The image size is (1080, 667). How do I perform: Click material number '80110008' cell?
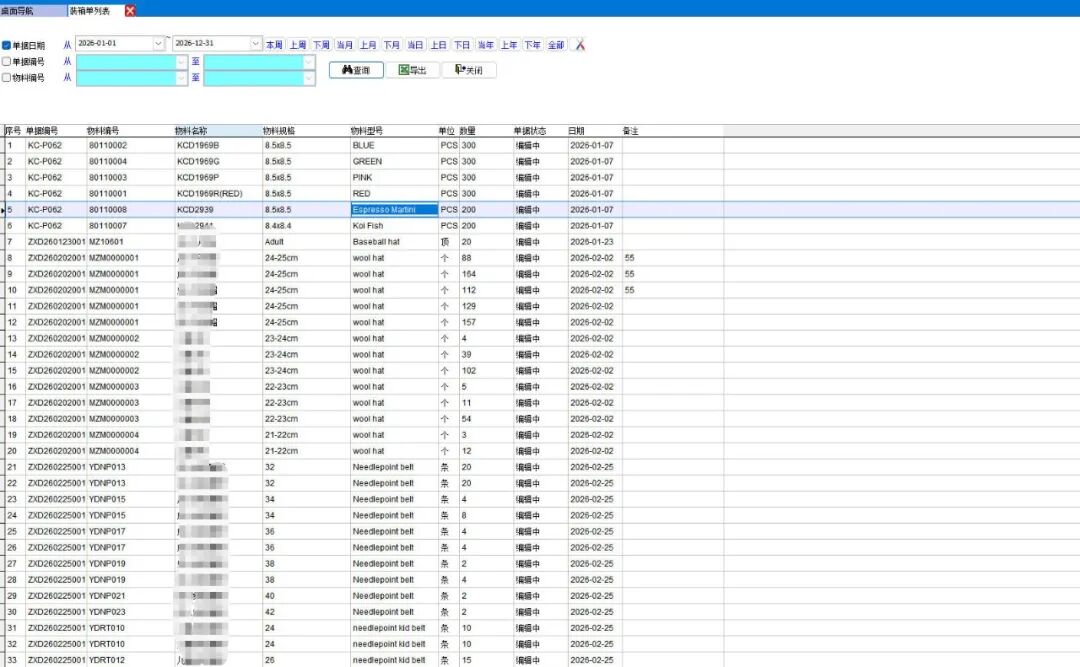(x=130, y=209)
